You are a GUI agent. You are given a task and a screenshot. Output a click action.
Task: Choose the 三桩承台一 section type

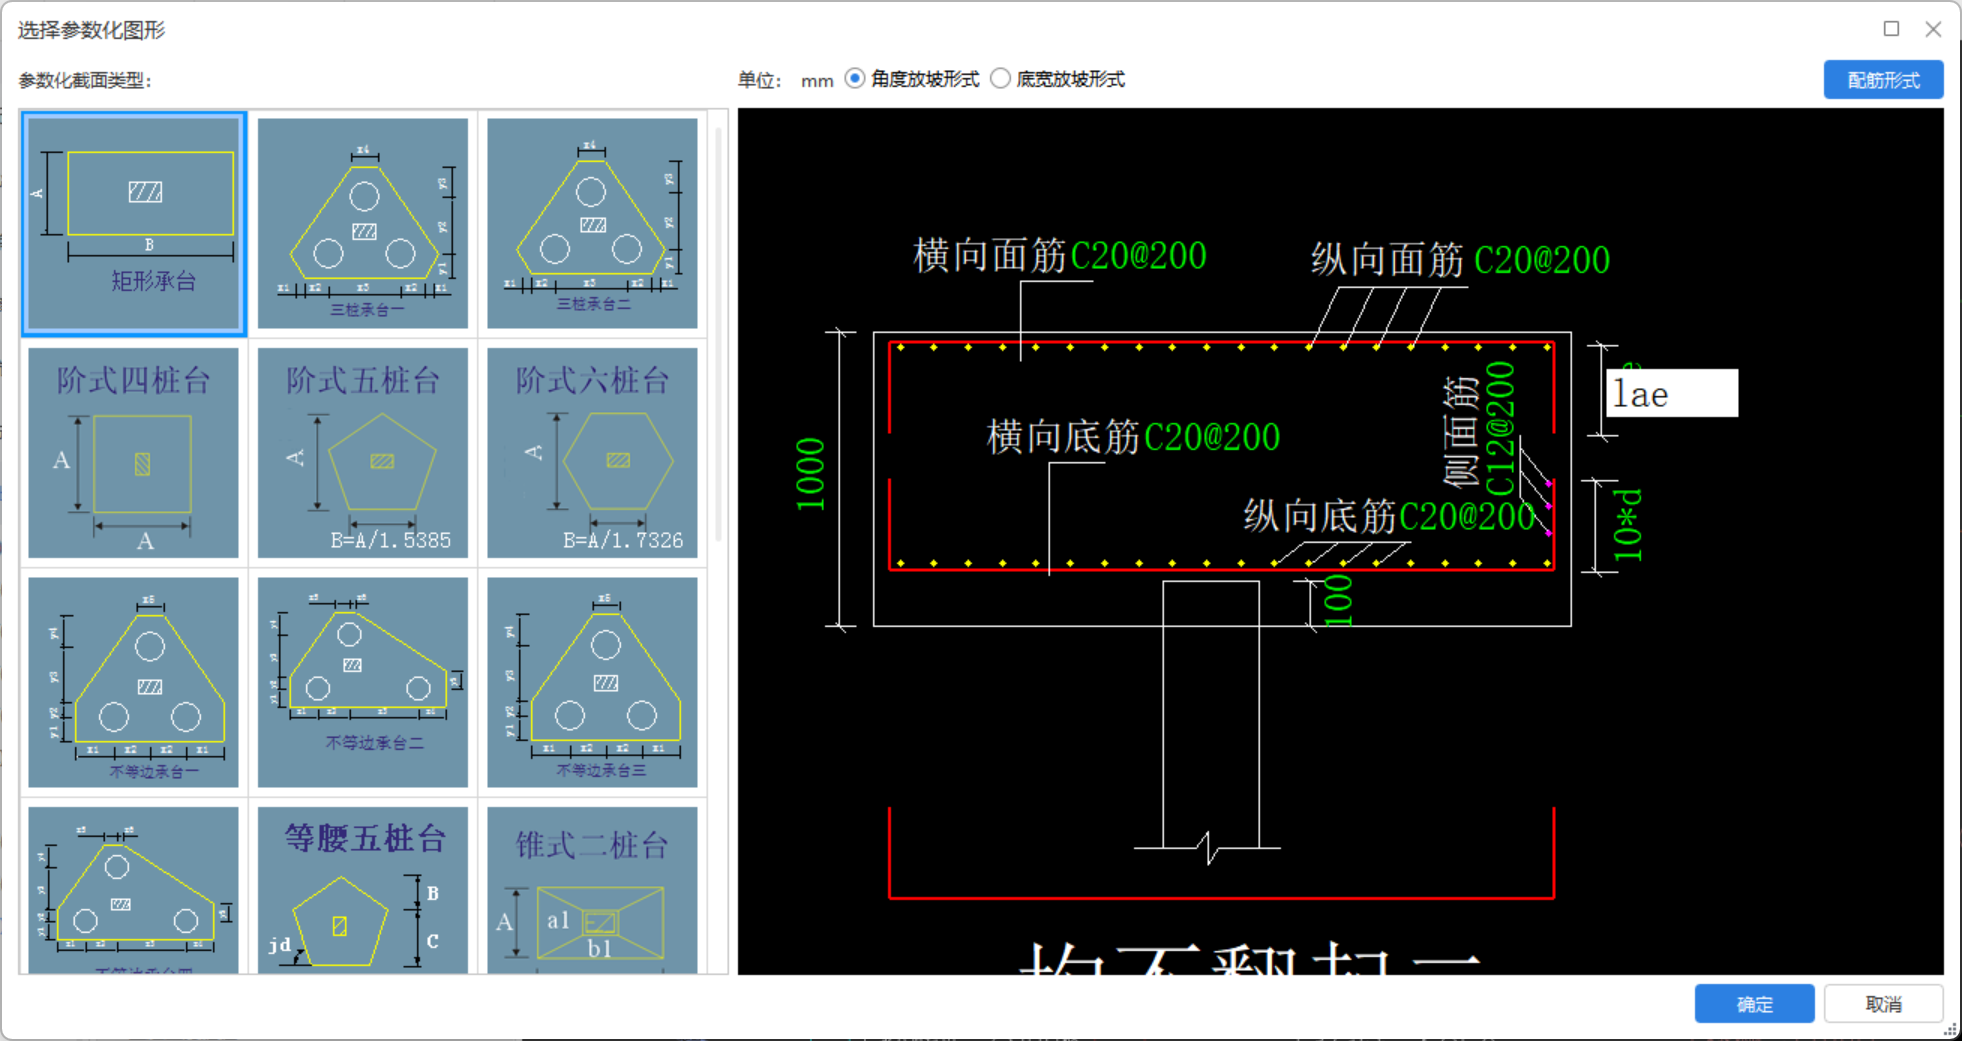point(363,223)
